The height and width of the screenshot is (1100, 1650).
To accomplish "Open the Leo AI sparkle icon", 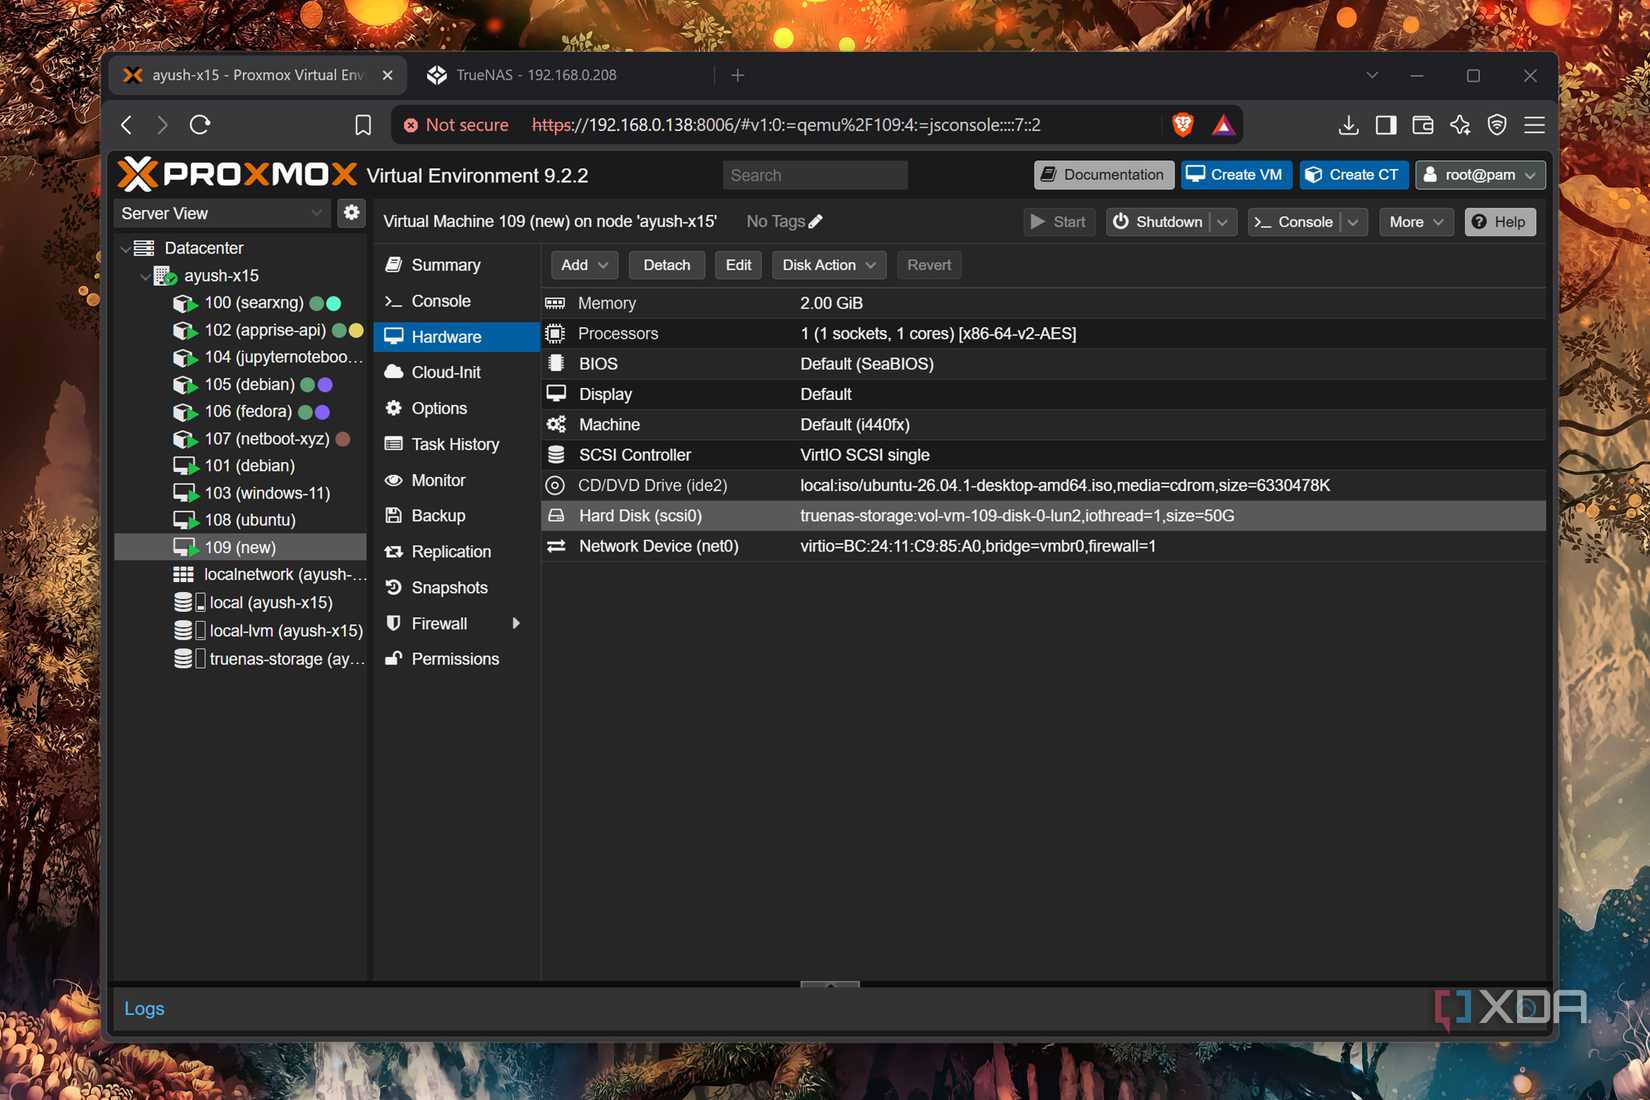I will point(1460,125).
